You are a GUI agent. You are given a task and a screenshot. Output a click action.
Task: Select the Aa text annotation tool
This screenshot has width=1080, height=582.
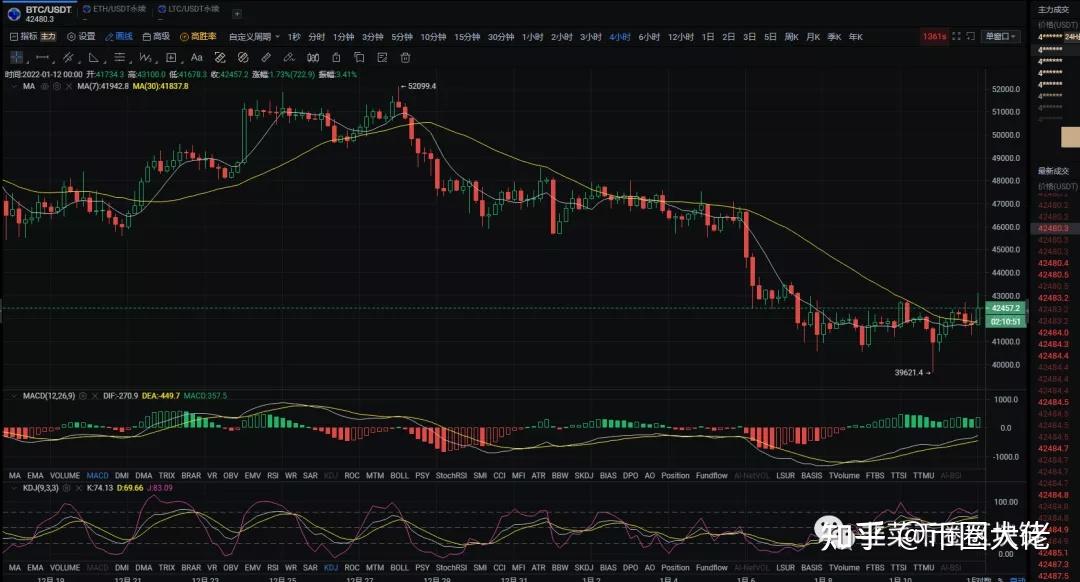coord(196,57)
